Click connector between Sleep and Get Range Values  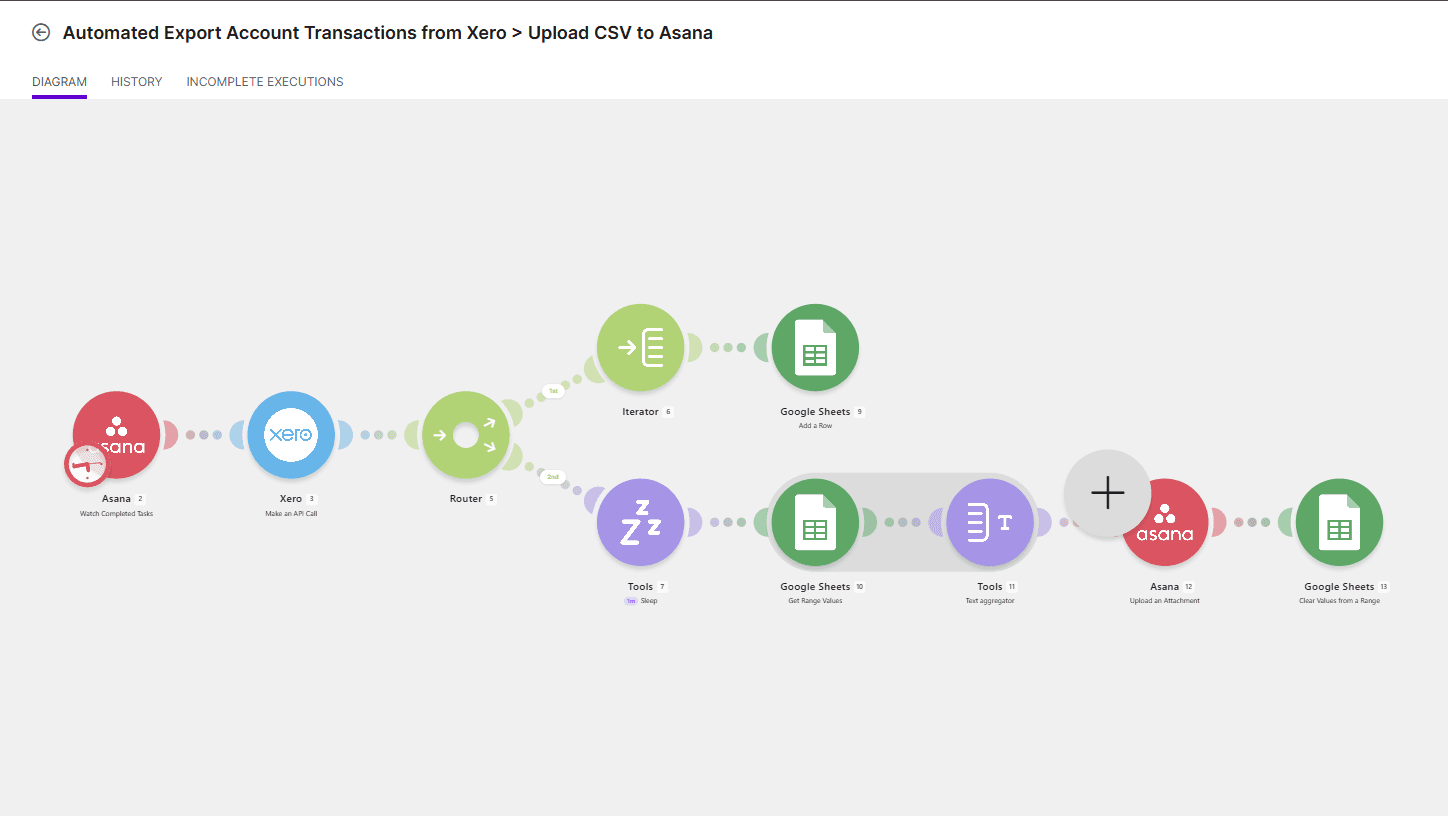pyautogui.click(x=728, y=522)
